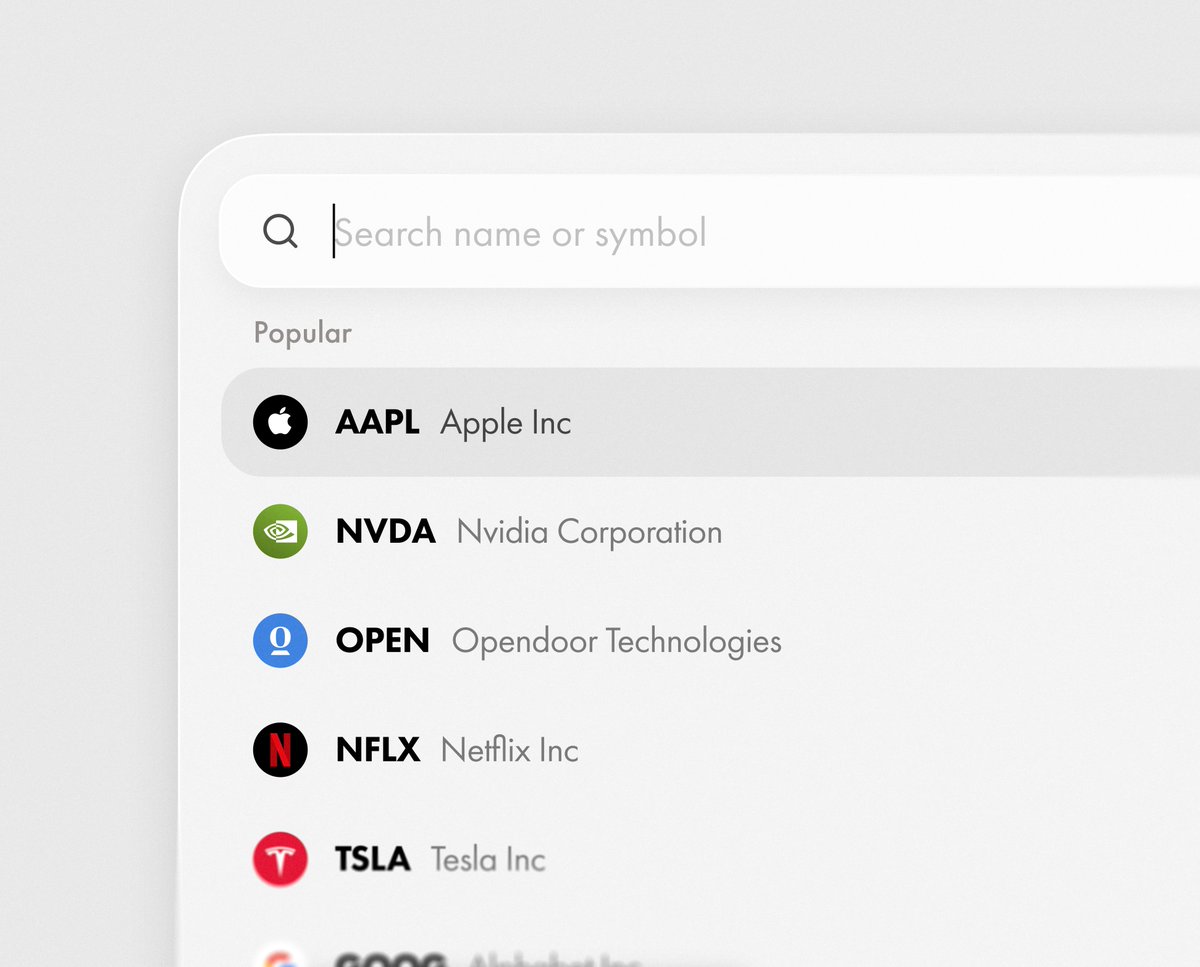This screenshot has height=967, width=1200.
Task: Open the Apple Inc company name
Action: coord(506,424)
